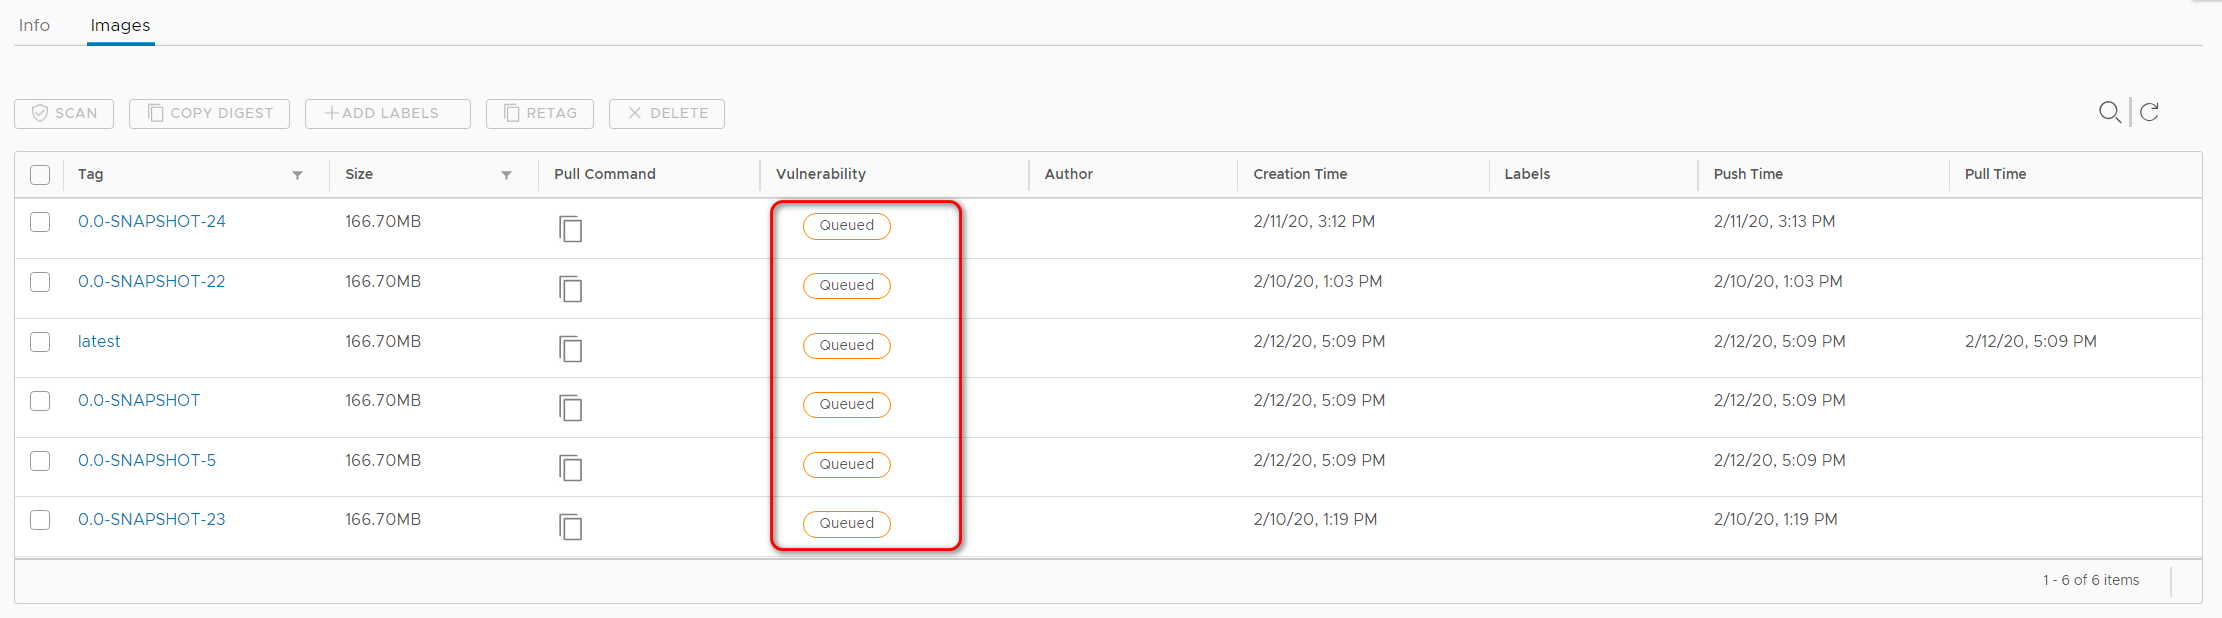Check the latest tag row

pos(40,342)
